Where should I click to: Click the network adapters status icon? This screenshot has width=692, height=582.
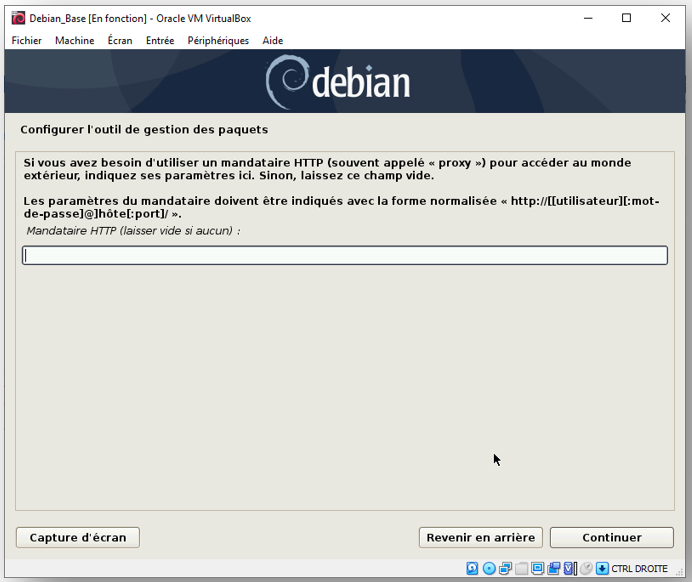[x=505, y=568]
